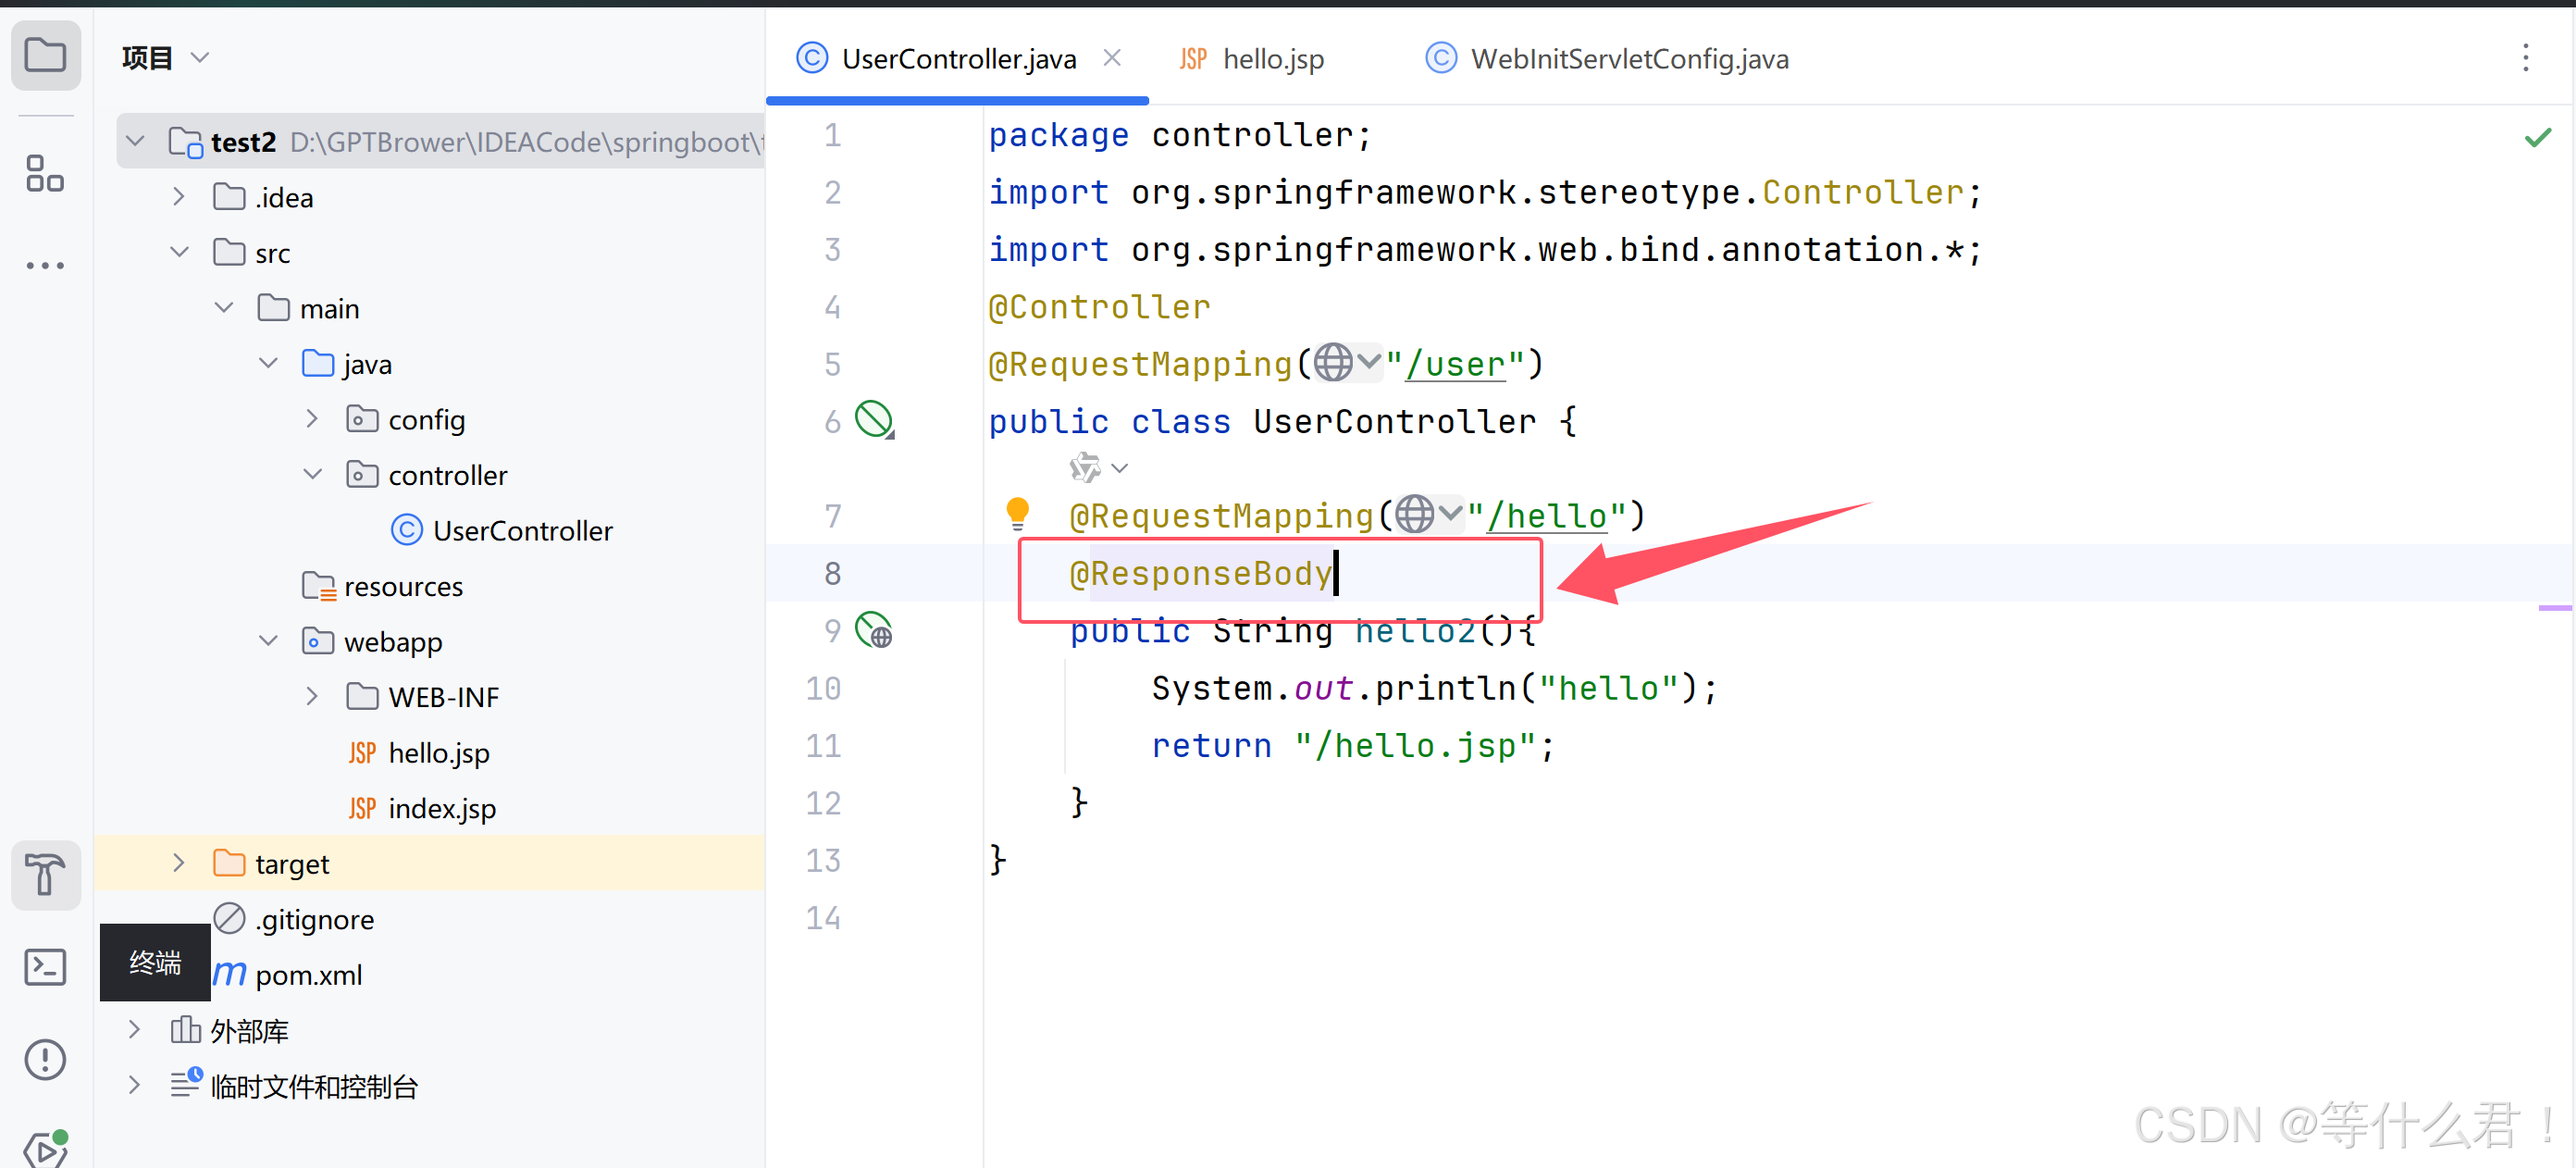2576x1168 pixels.
Task: Open editor tab options kebab menu
Action: pos(2525,58)
